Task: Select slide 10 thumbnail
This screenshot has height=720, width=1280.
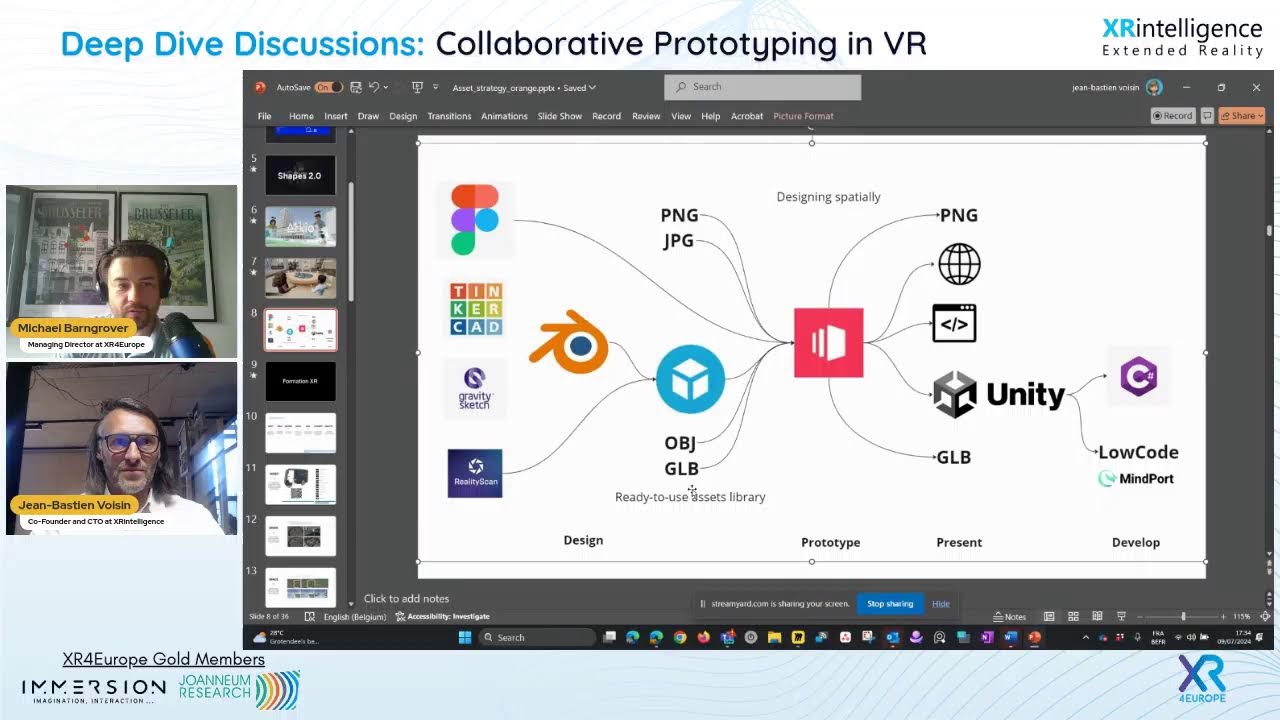Action: [x=300, y=433]
